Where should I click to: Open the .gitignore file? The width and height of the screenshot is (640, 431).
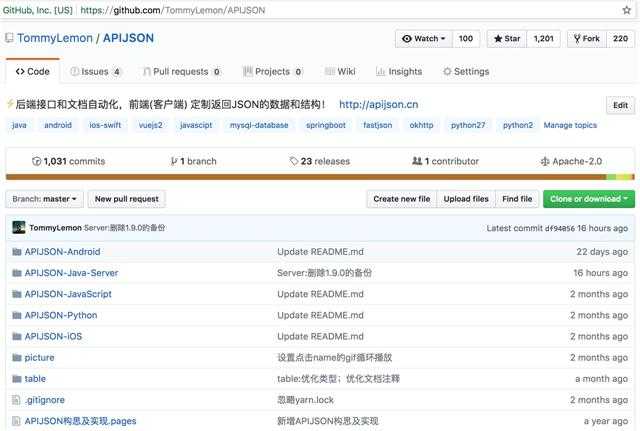pos(44,400)
